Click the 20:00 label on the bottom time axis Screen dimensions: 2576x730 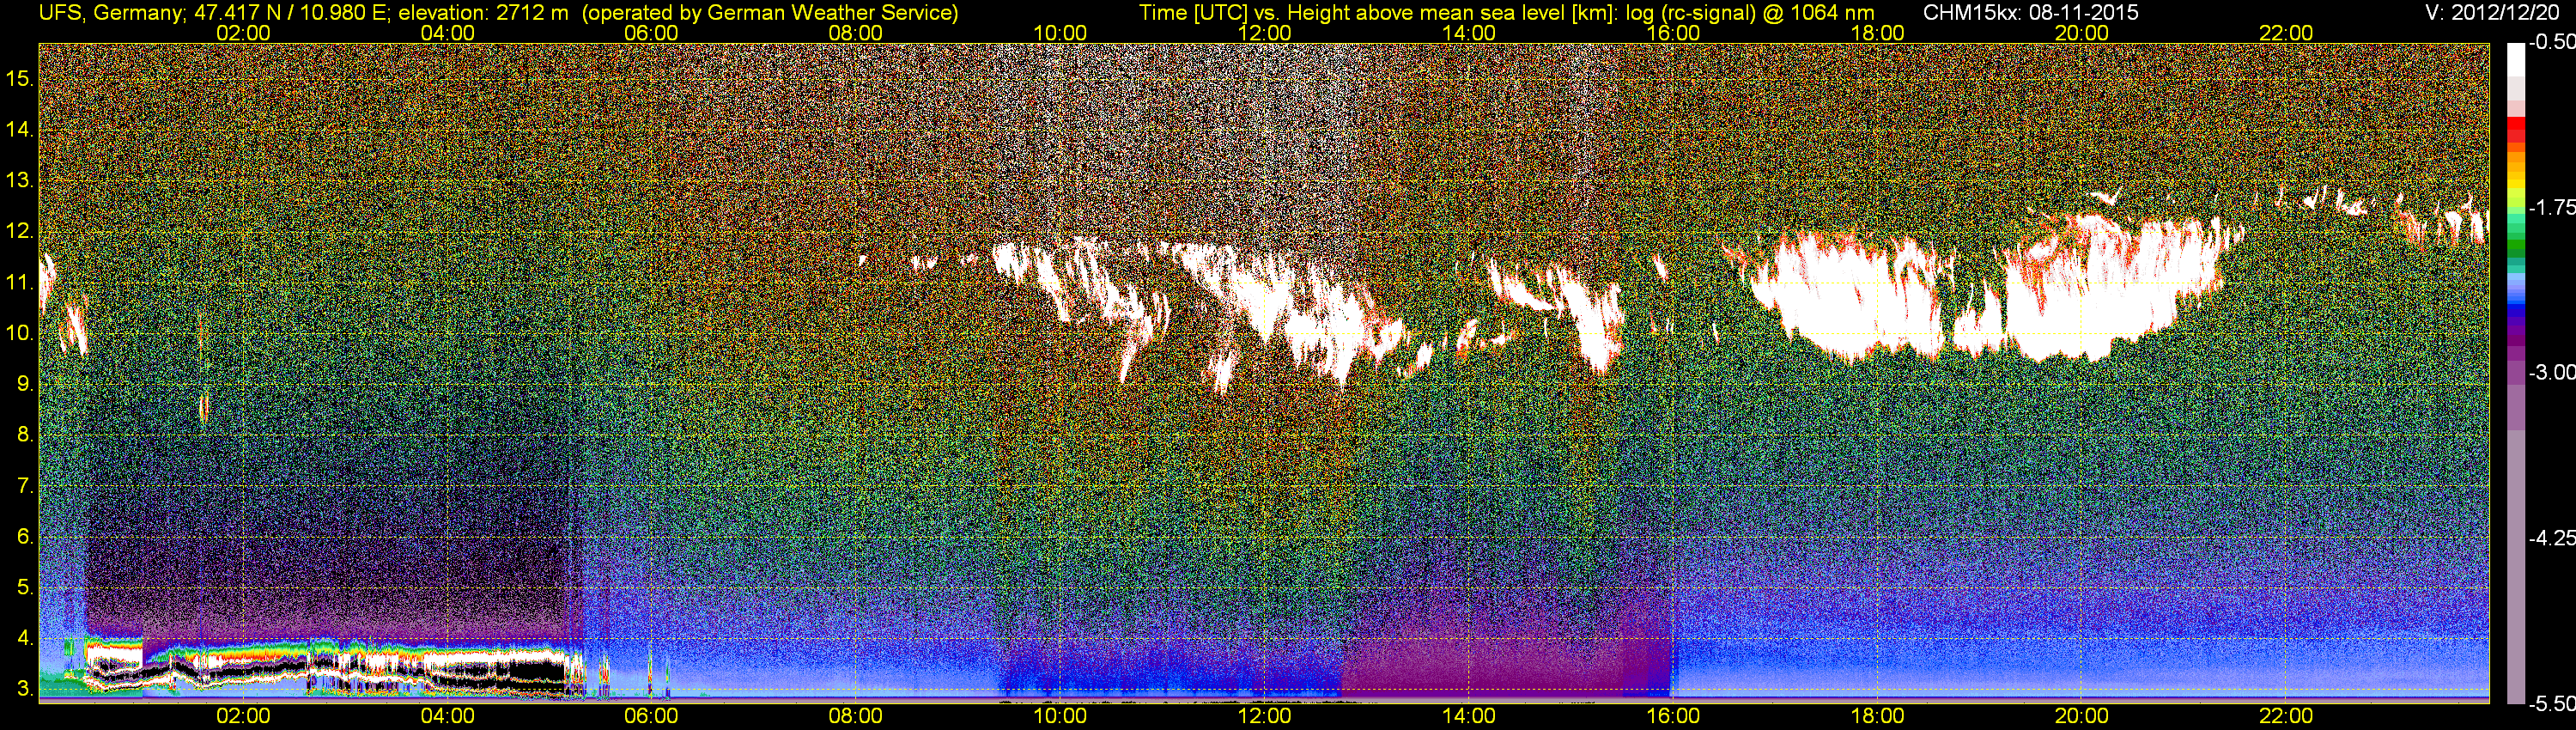tap(2082, 716)
